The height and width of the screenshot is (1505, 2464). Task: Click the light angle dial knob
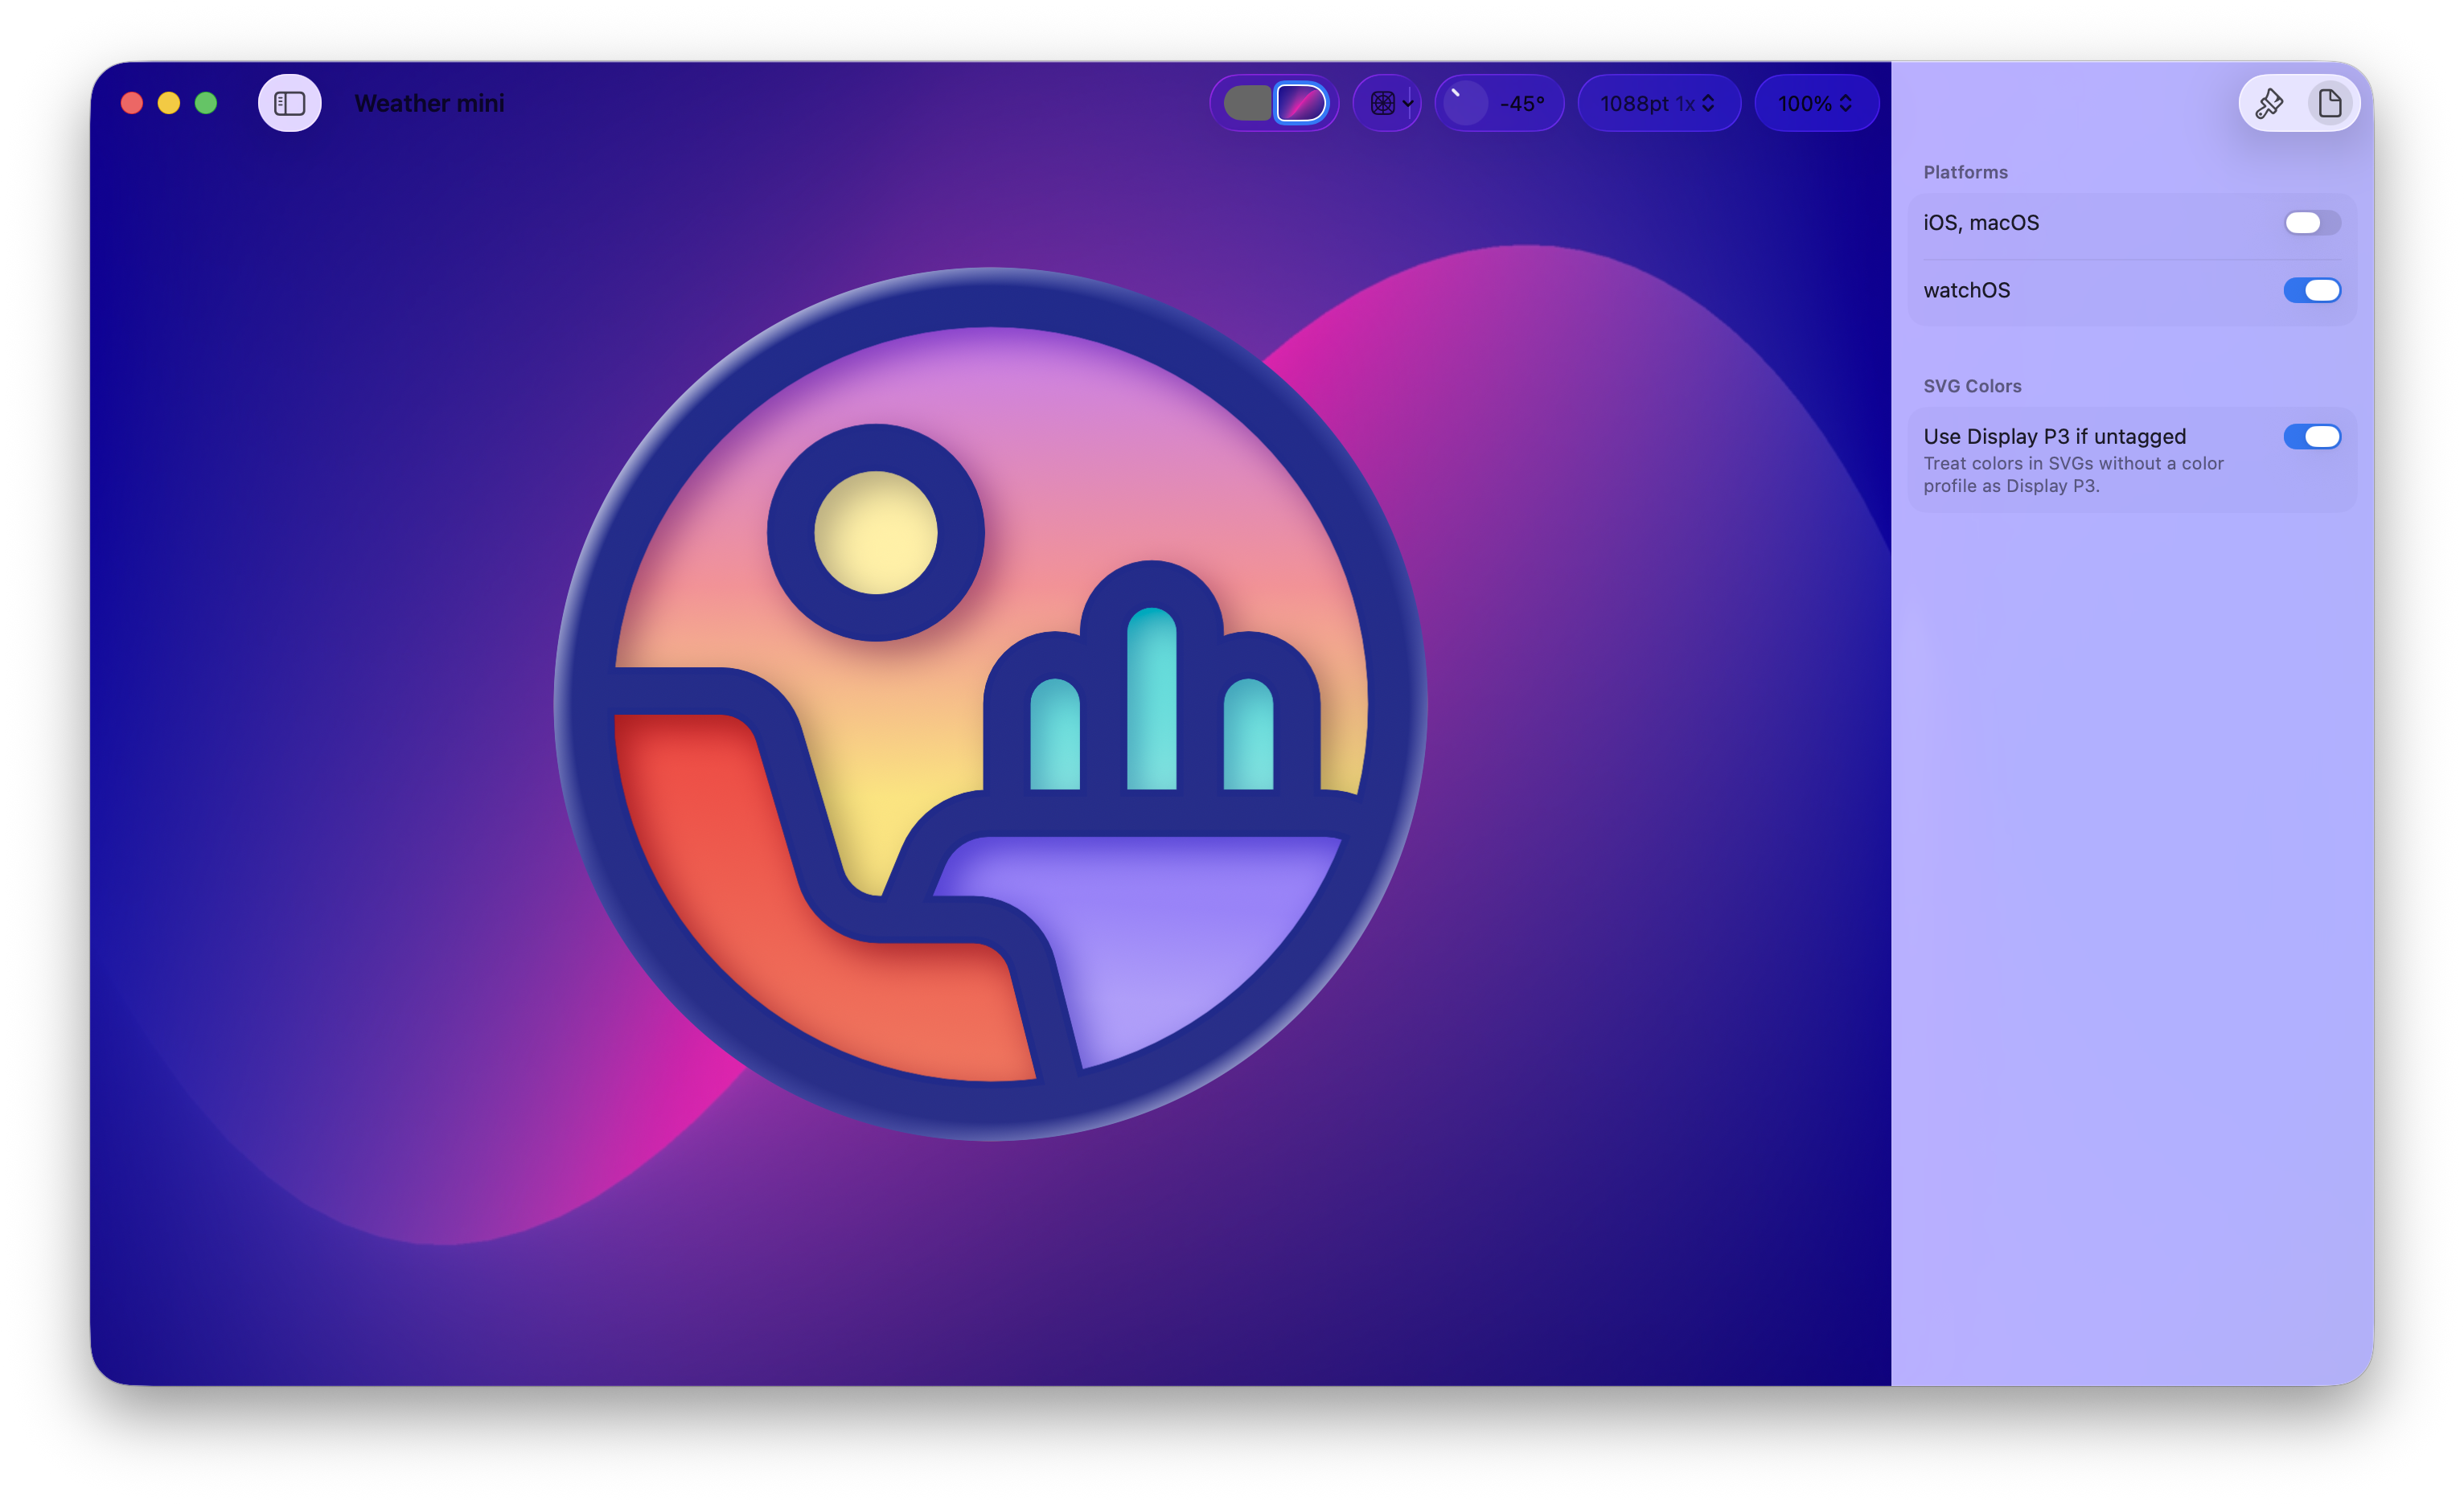tap(1465, 103)
